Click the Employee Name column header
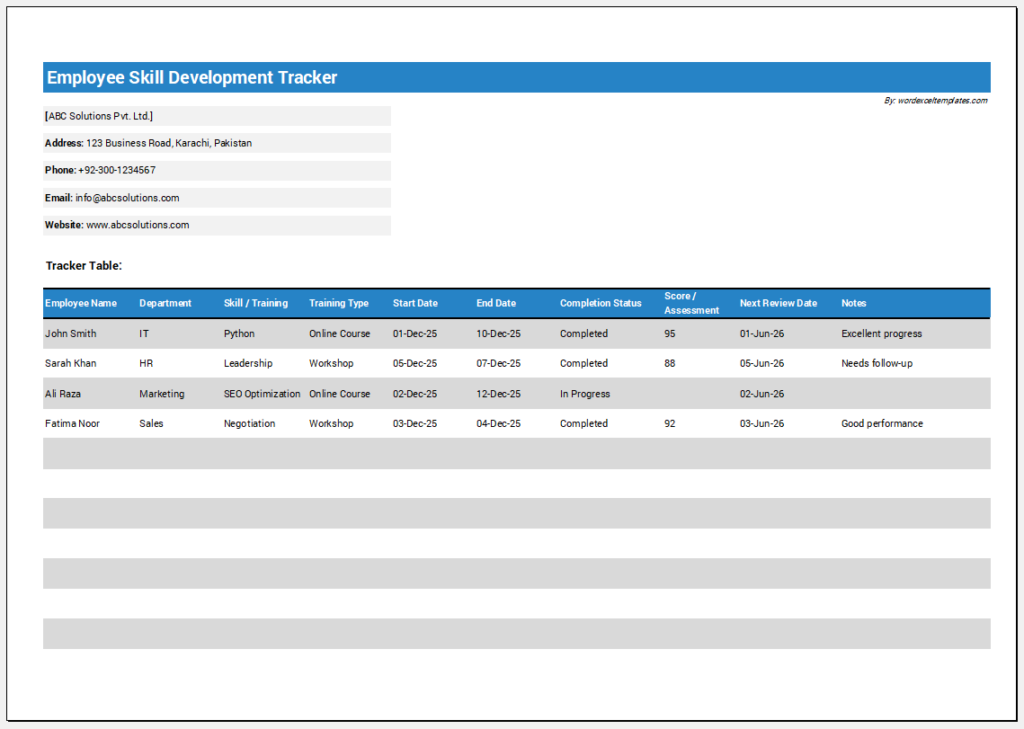 click(x=81, y=303)
